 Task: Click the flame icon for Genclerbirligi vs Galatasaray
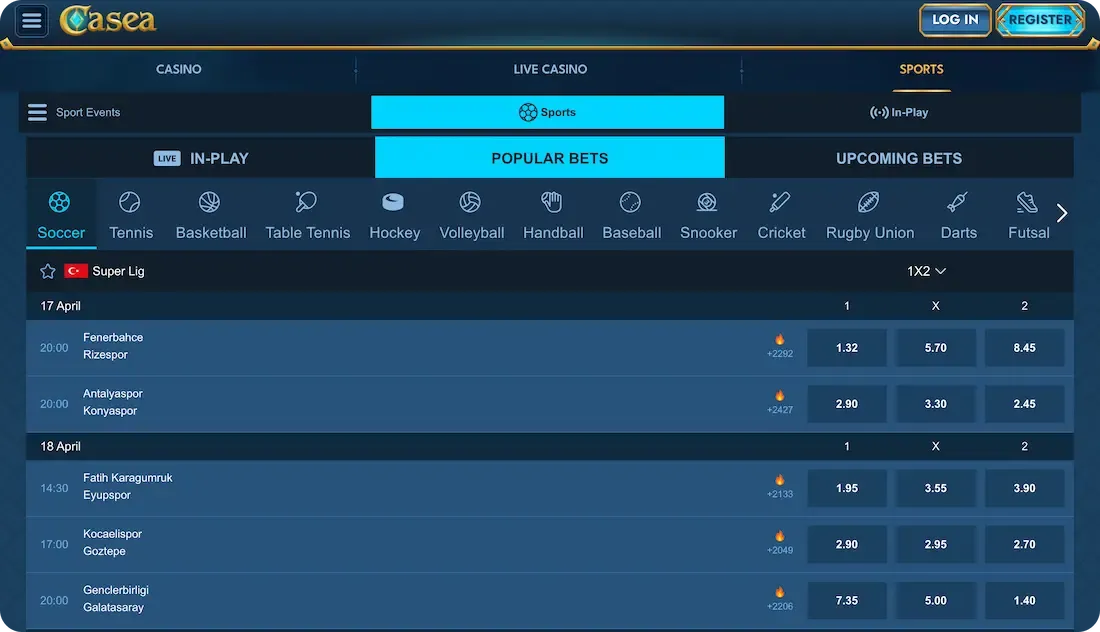click(x=779, y=592)
